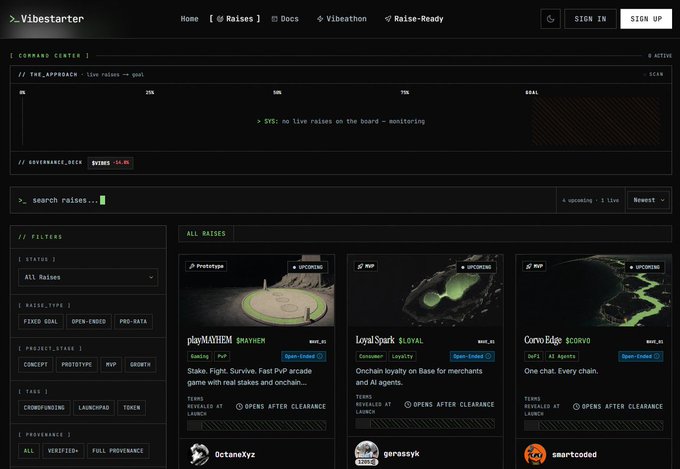The width and height of the screenshot is (680, 469).
Task: Toggle LAUNCHPAD tag filter
Action: coord(94,407)
